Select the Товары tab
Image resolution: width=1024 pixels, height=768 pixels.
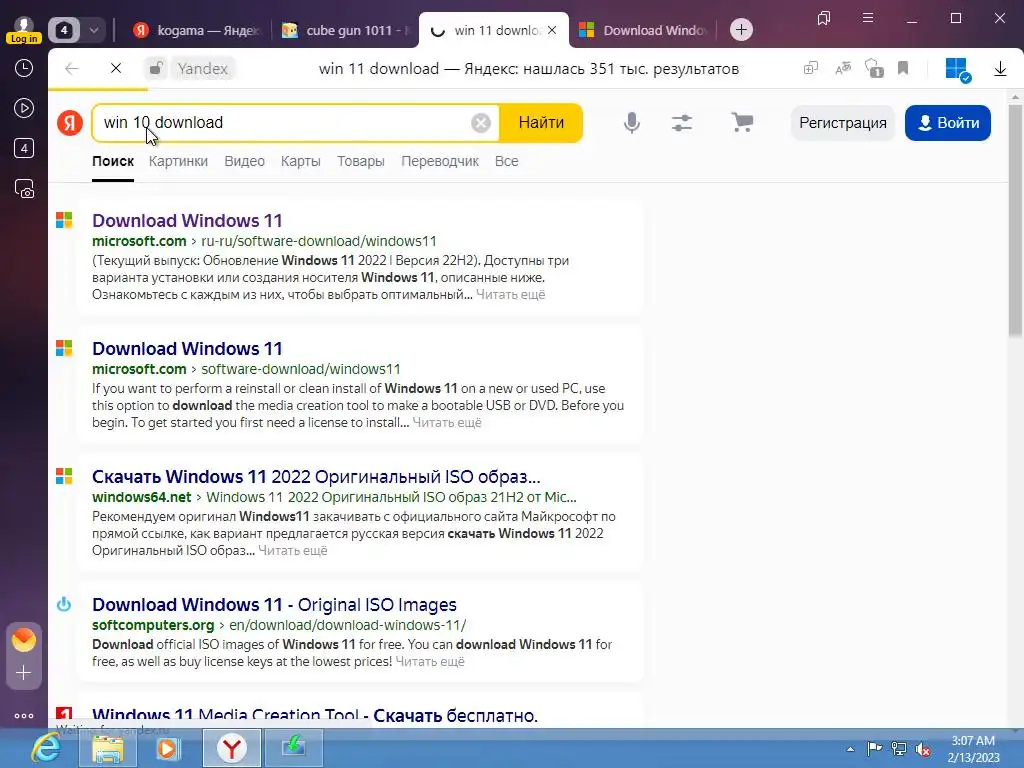point(360,161)
